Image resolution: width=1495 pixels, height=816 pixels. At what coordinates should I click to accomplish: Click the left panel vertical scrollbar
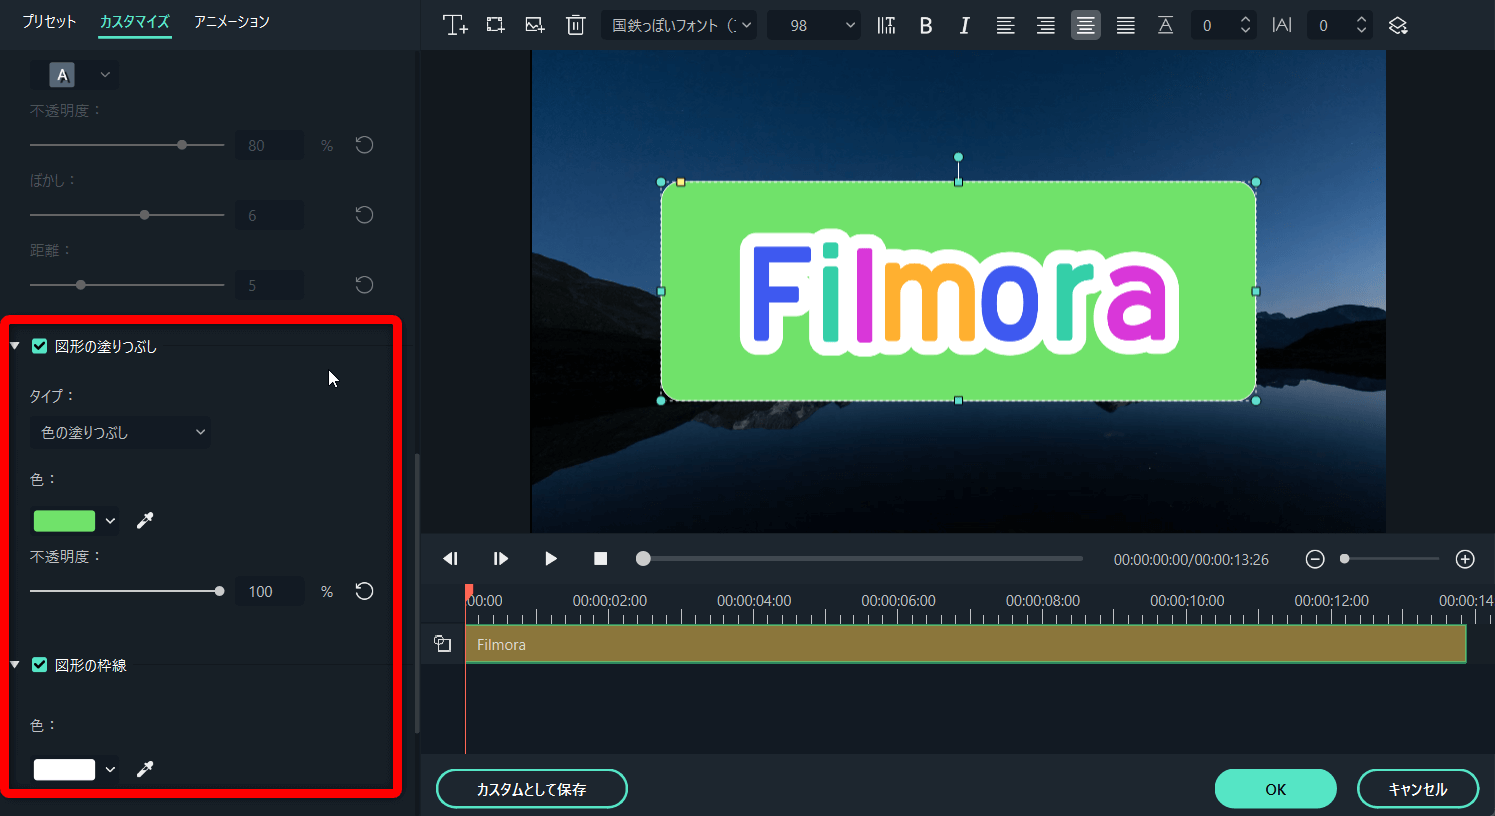pos(417,595)
